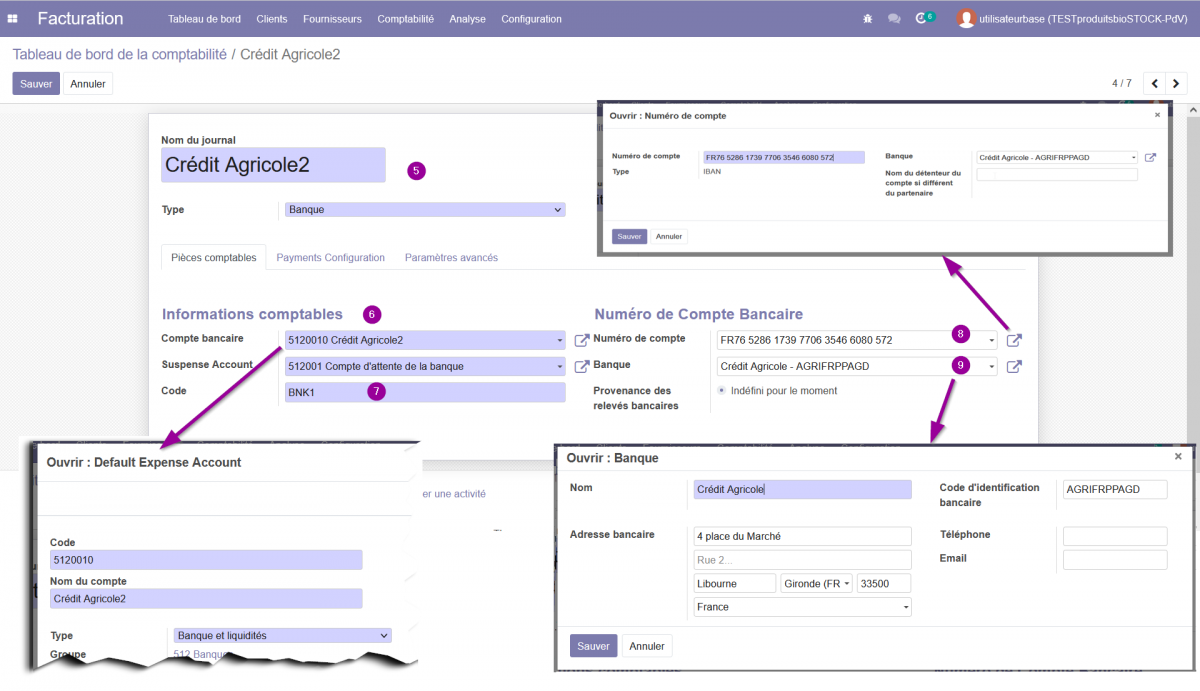The width and height of the screenshot is (1200, 691).
Task: Click the Code d'identification bancaire field AGRIFRPPAGD
Action: (x=1115, y=489)
